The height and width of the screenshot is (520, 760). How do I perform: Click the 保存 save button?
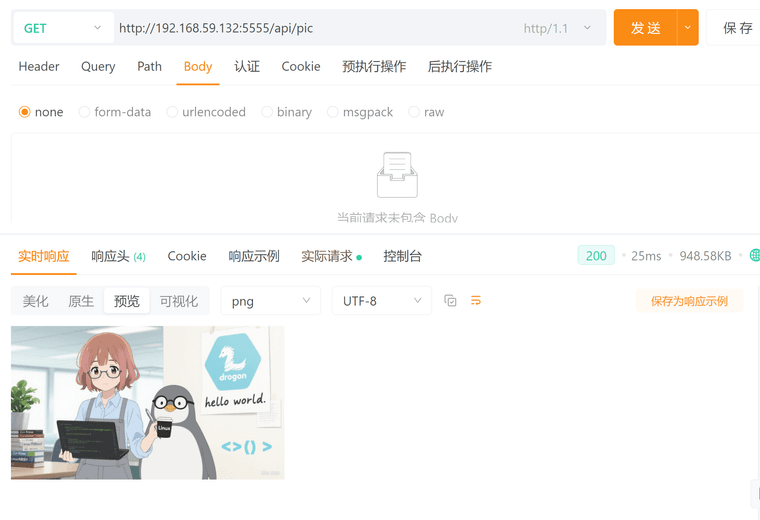[x=737, y=28]
